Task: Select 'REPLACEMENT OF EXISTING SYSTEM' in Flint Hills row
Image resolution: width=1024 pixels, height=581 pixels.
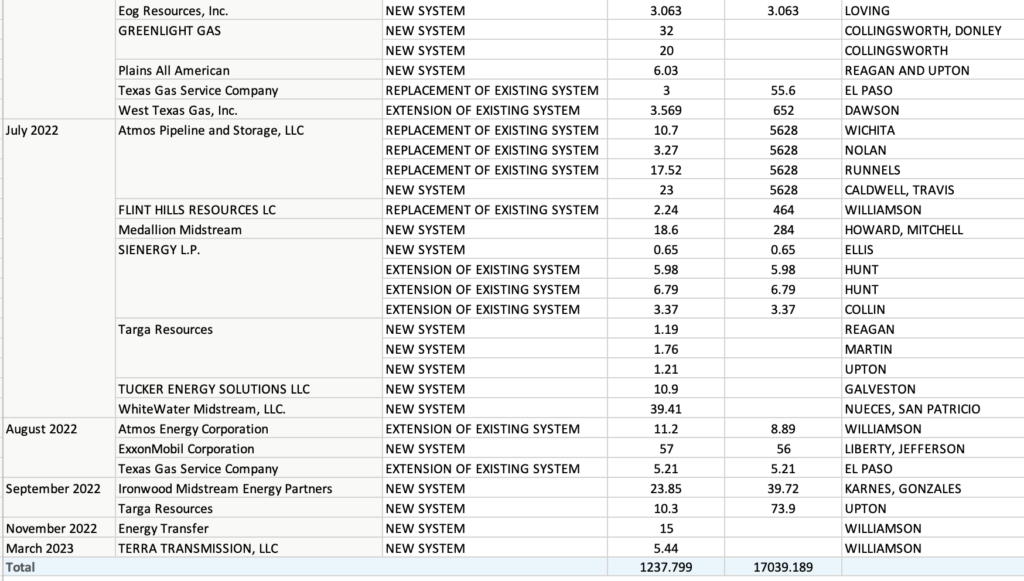Action: [x=494, y=210]
